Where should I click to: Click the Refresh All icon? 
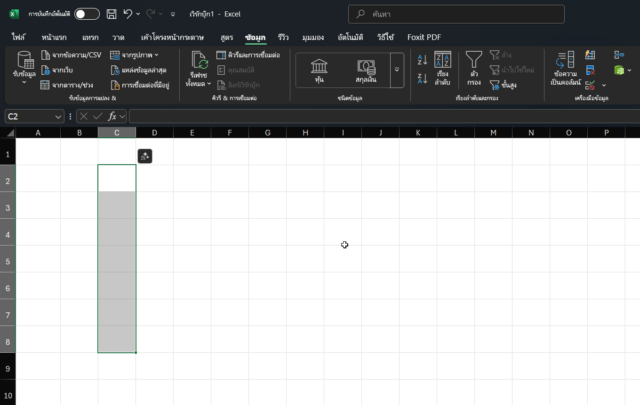click(x=199, y=60)
